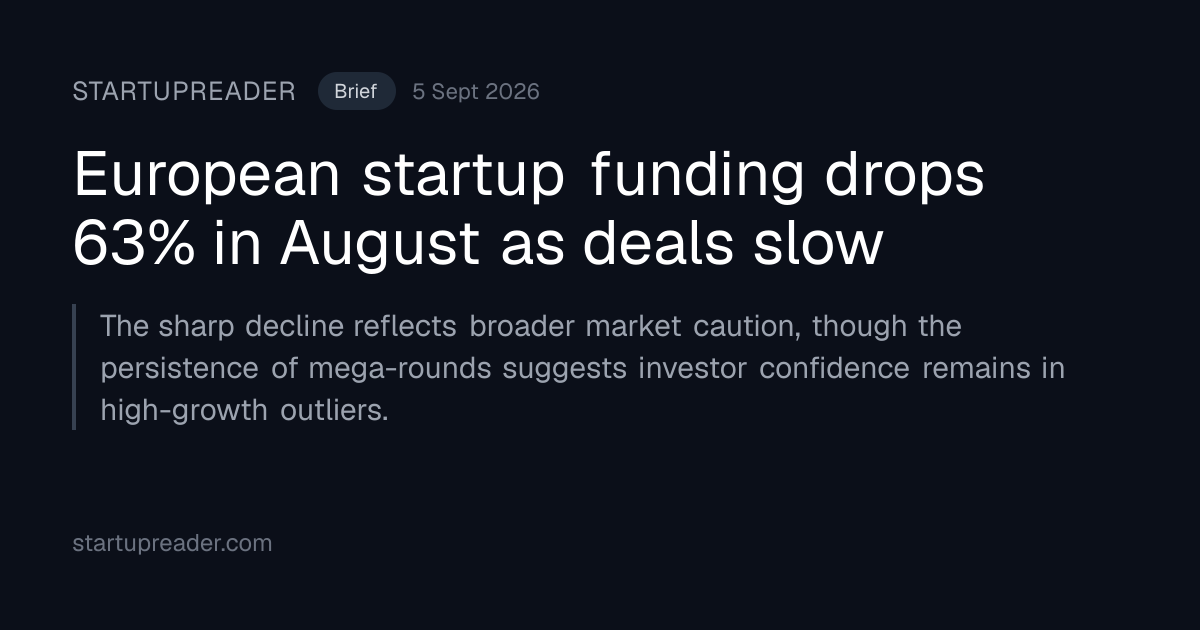Viewport: 1200px width, 630px height.
Task: Open the startupreader.com footer link
Action: tap(172, 544)
